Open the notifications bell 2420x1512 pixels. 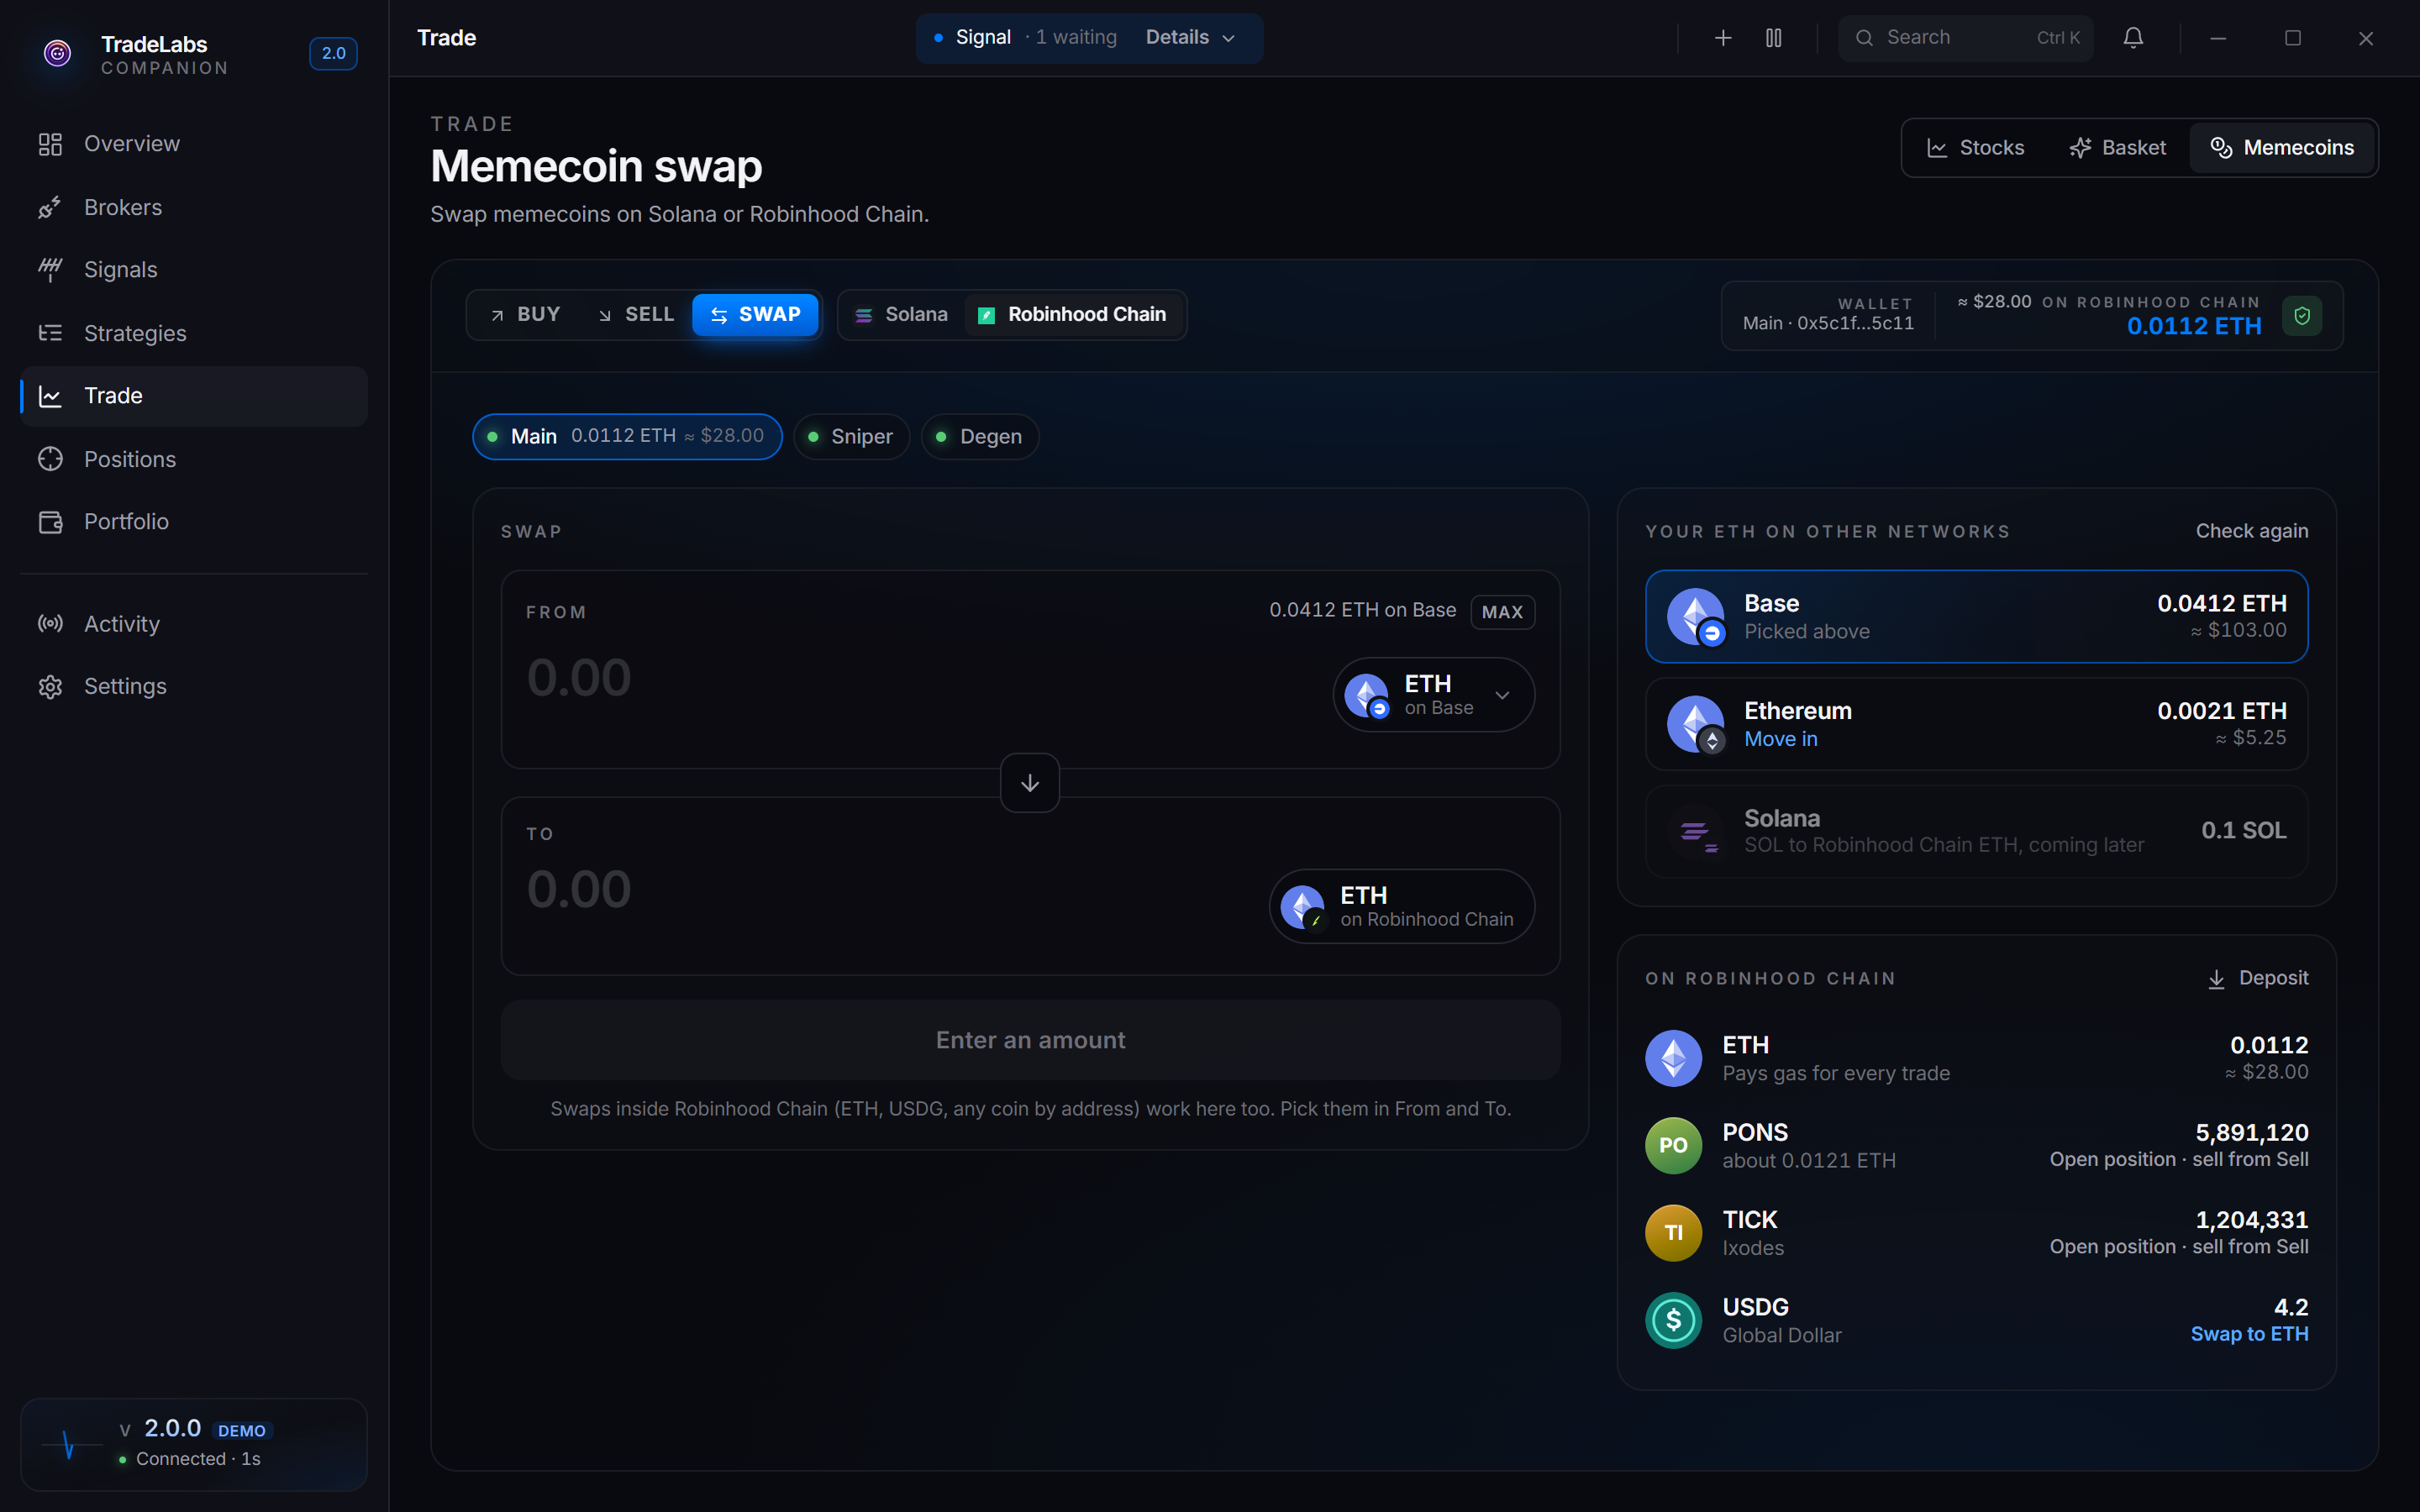click(2133, 38)
